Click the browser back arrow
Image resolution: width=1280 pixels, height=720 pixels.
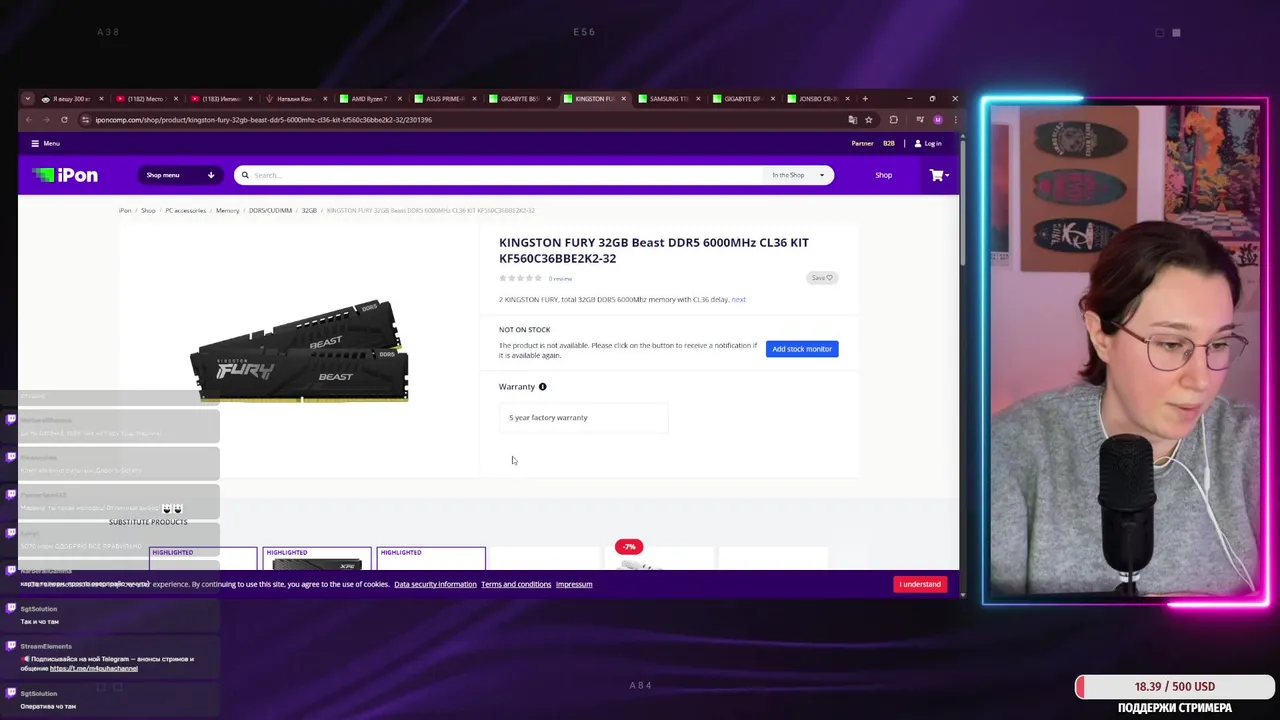[x=29, y=119]
